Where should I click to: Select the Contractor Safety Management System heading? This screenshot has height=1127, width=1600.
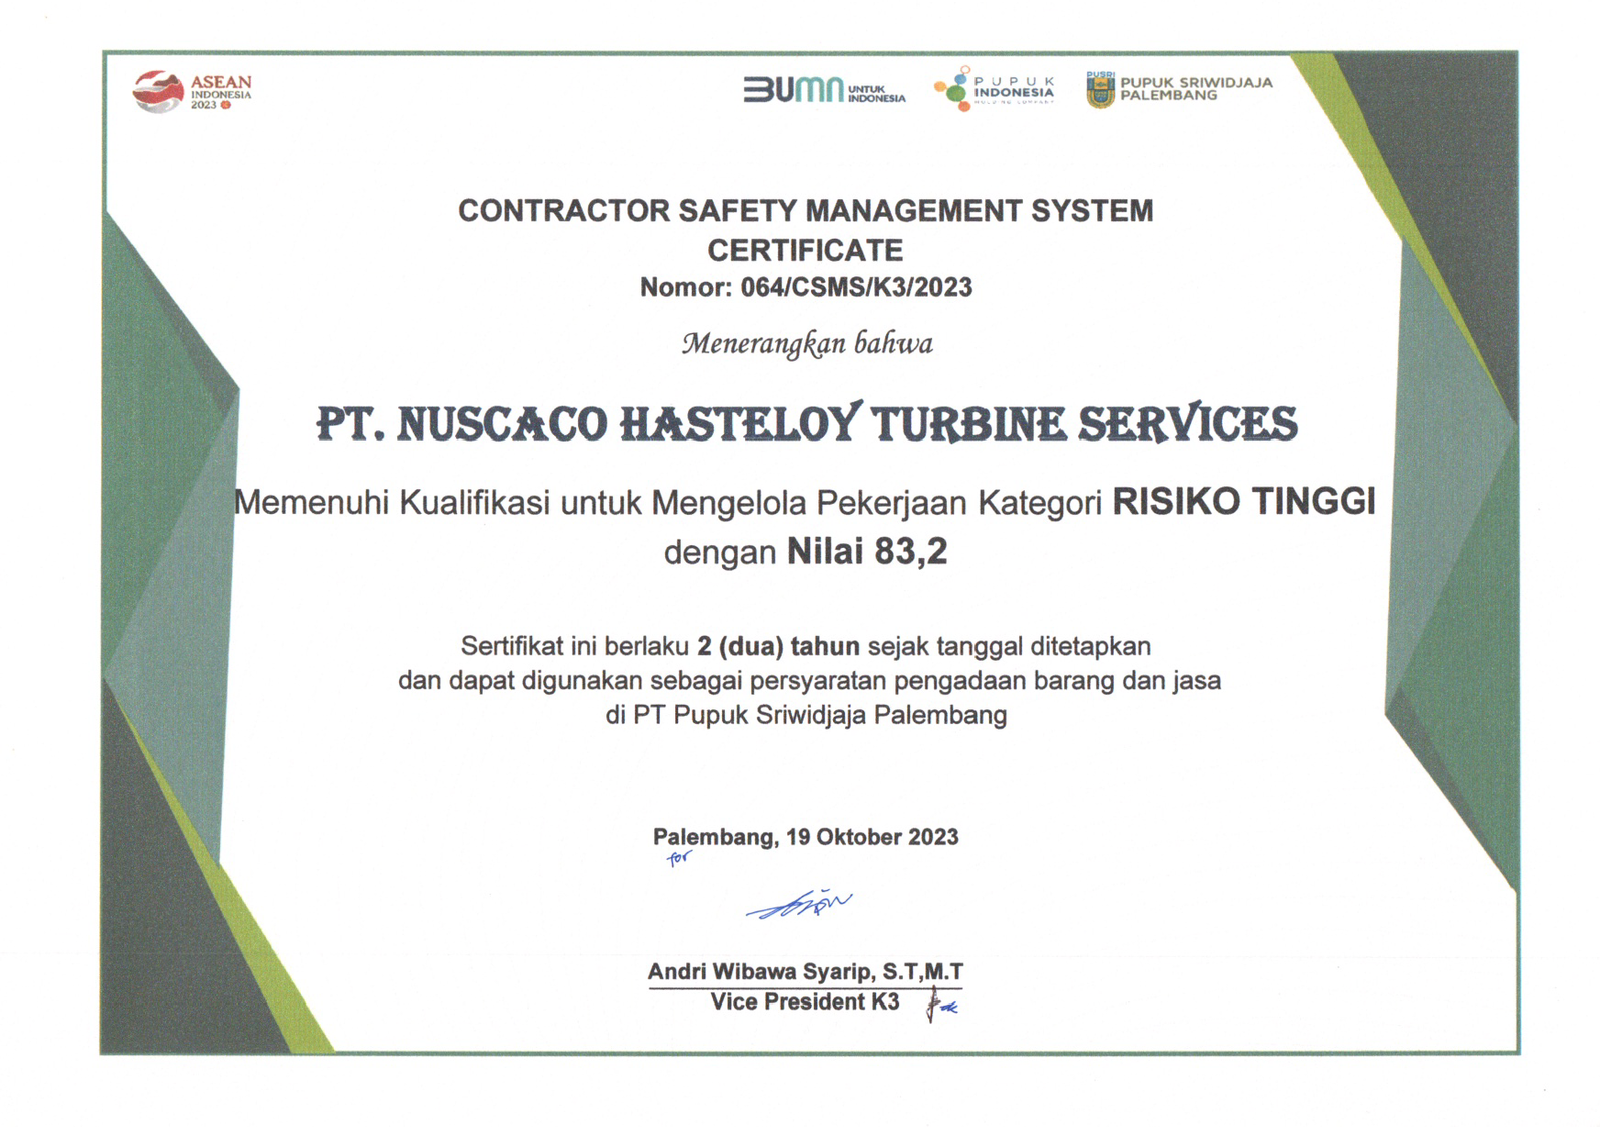coord(805,211)
